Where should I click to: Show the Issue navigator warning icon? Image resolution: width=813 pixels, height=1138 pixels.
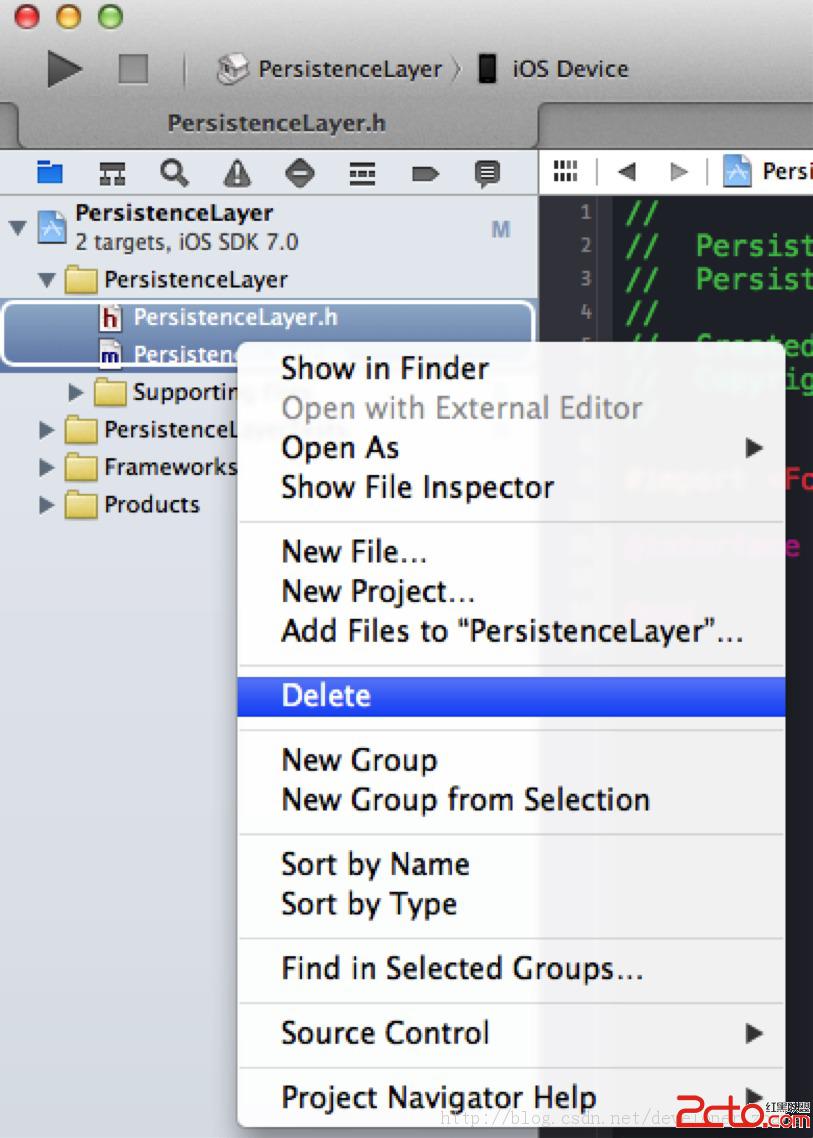point(237,173)
